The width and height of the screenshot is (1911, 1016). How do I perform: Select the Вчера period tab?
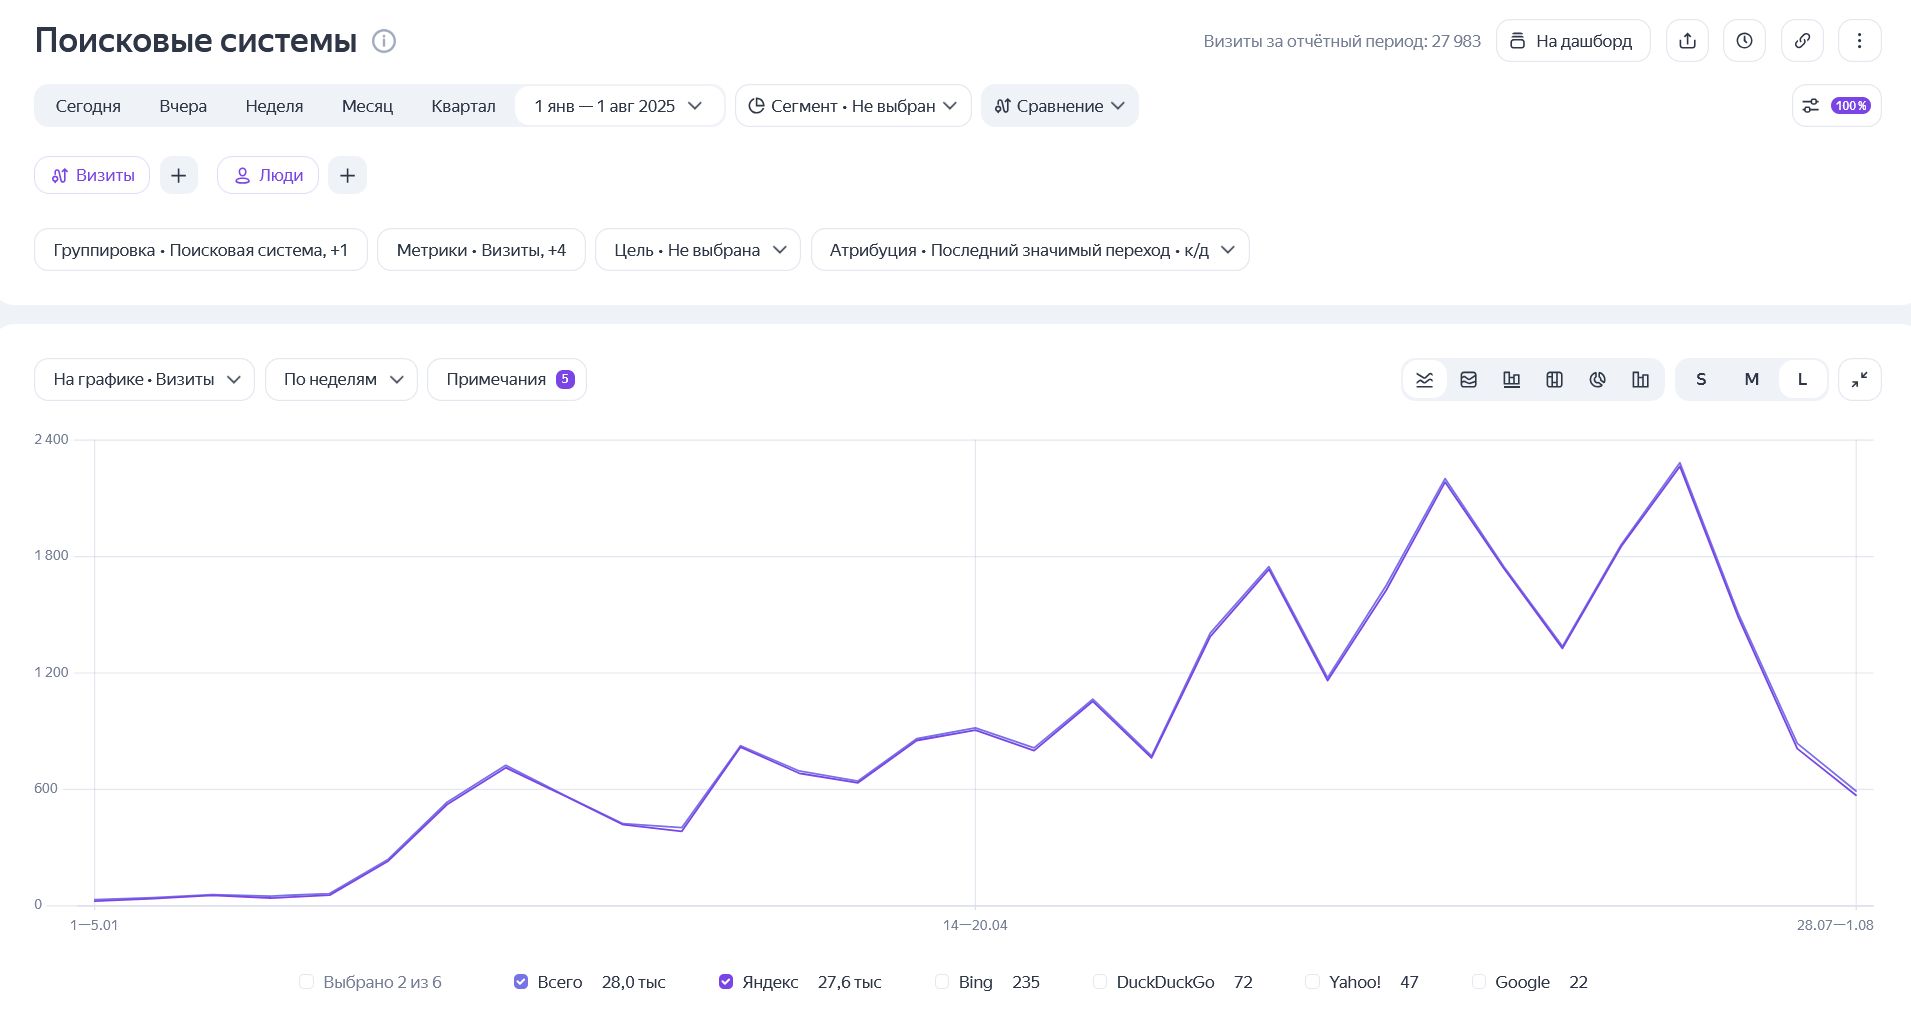pyautogui.click(x=183, y=106)
